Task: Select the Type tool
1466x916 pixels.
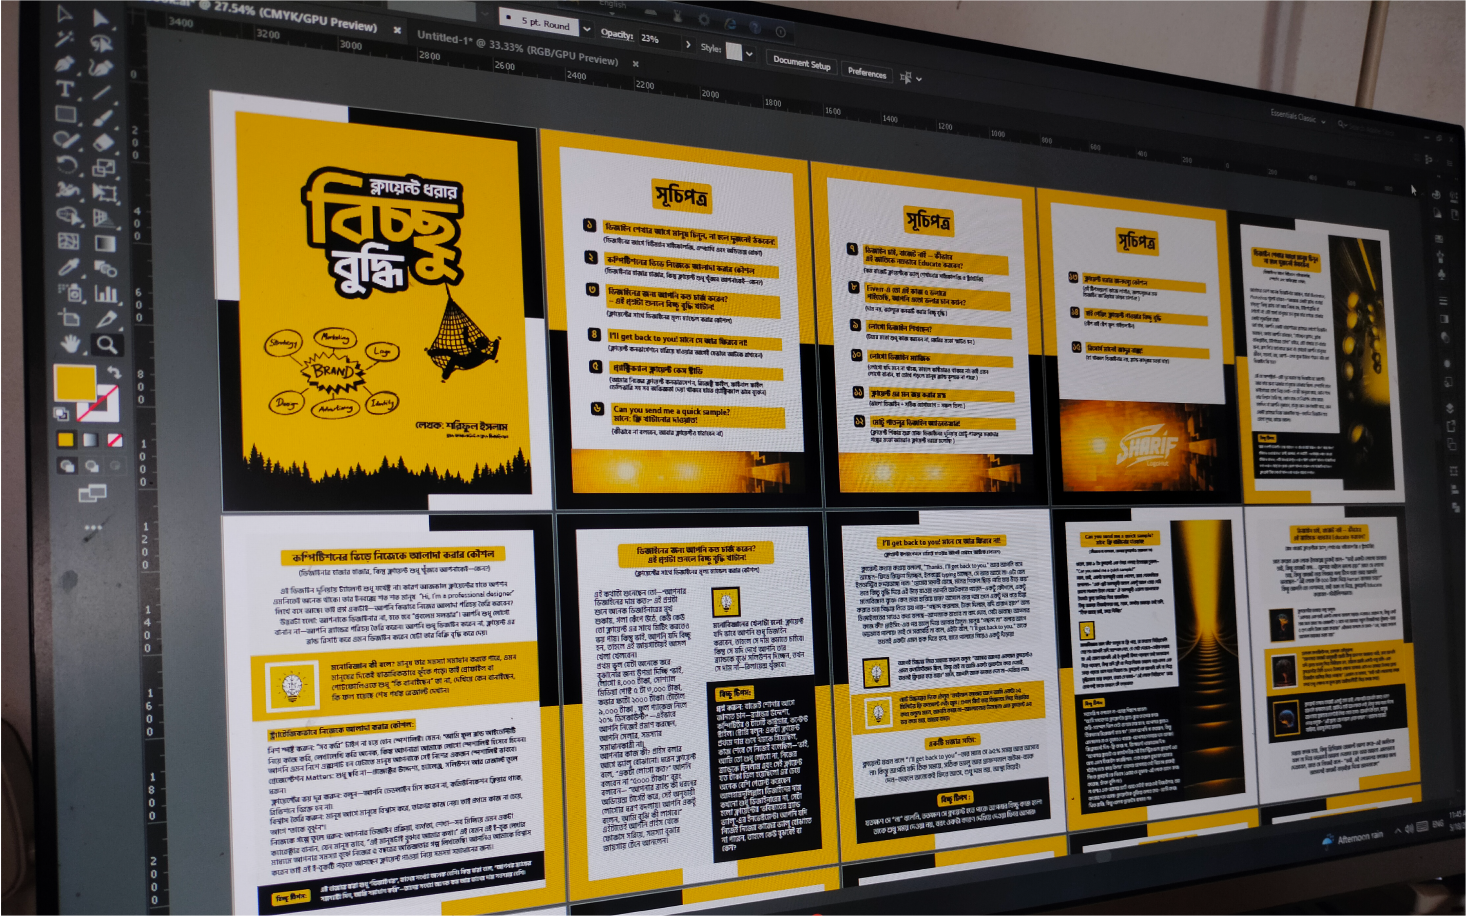Action: pos(64,88)
